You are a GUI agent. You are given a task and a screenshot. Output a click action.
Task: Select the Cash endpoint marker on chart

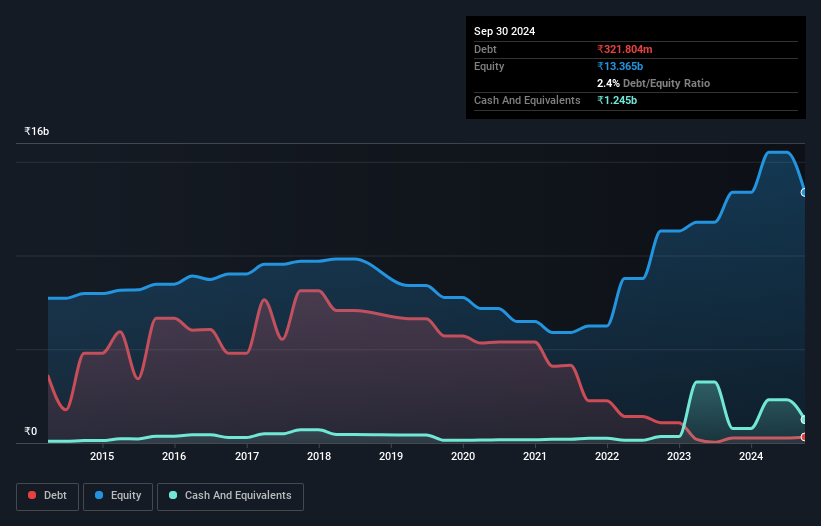[x=804, y=420]
